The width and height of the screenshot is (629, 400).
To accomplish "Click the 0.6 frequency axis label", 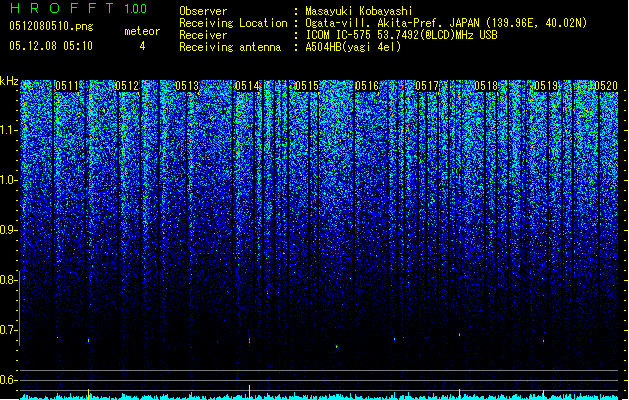I will pyautogui.click(x=8, y=380).
